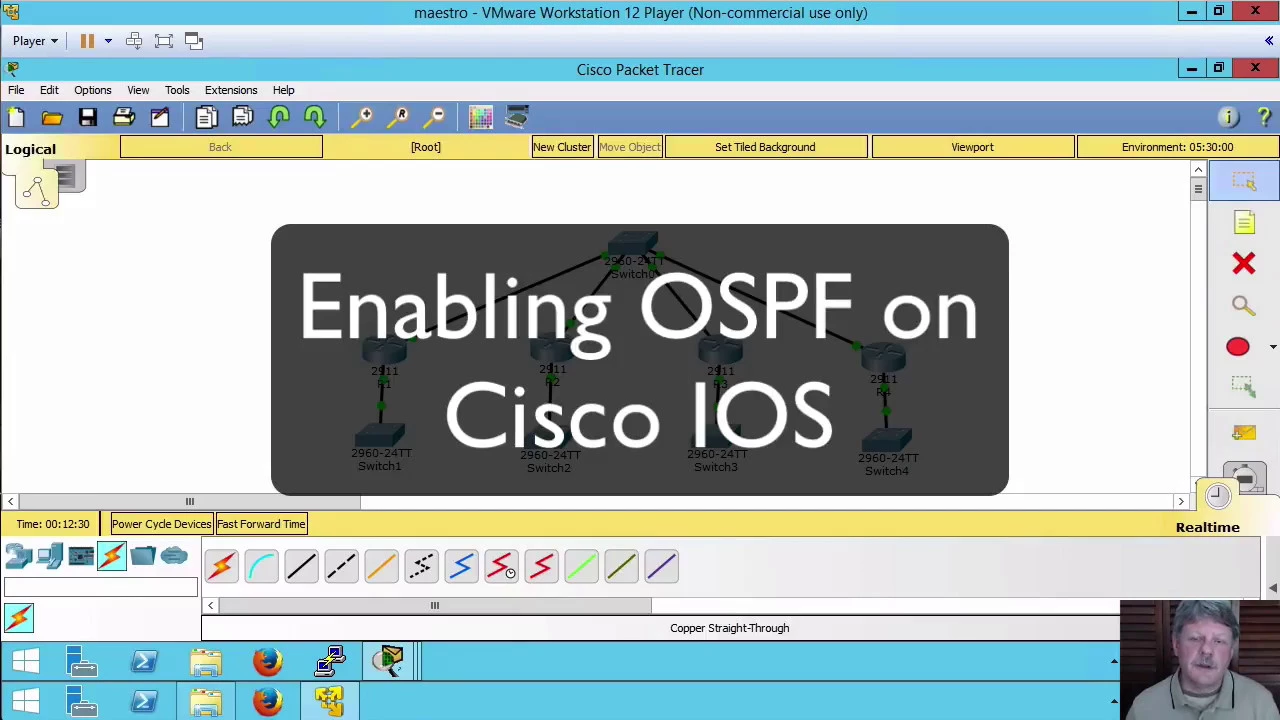Click the Paste icon in toolbar
Screen dimensions: 1280x720
(x=243, y=118)
